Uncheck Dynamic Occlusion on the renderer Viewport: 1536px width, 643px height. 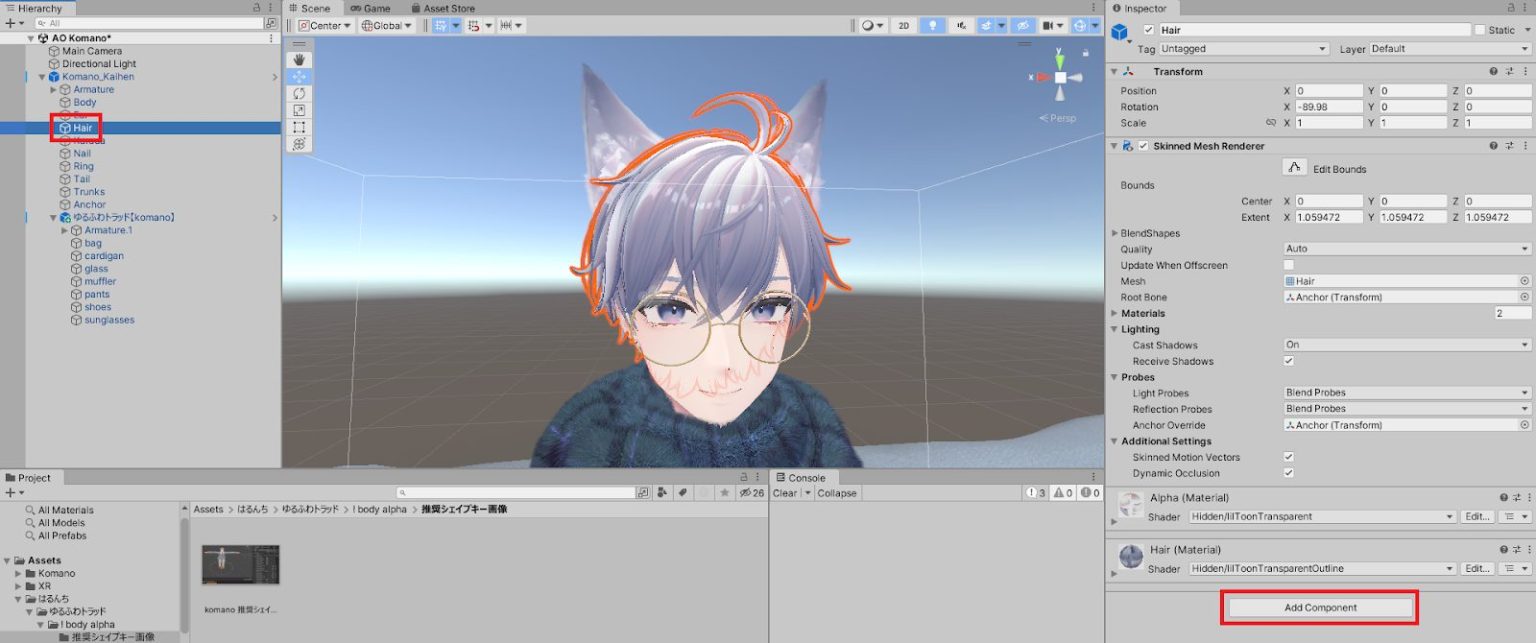(1289, 473)
